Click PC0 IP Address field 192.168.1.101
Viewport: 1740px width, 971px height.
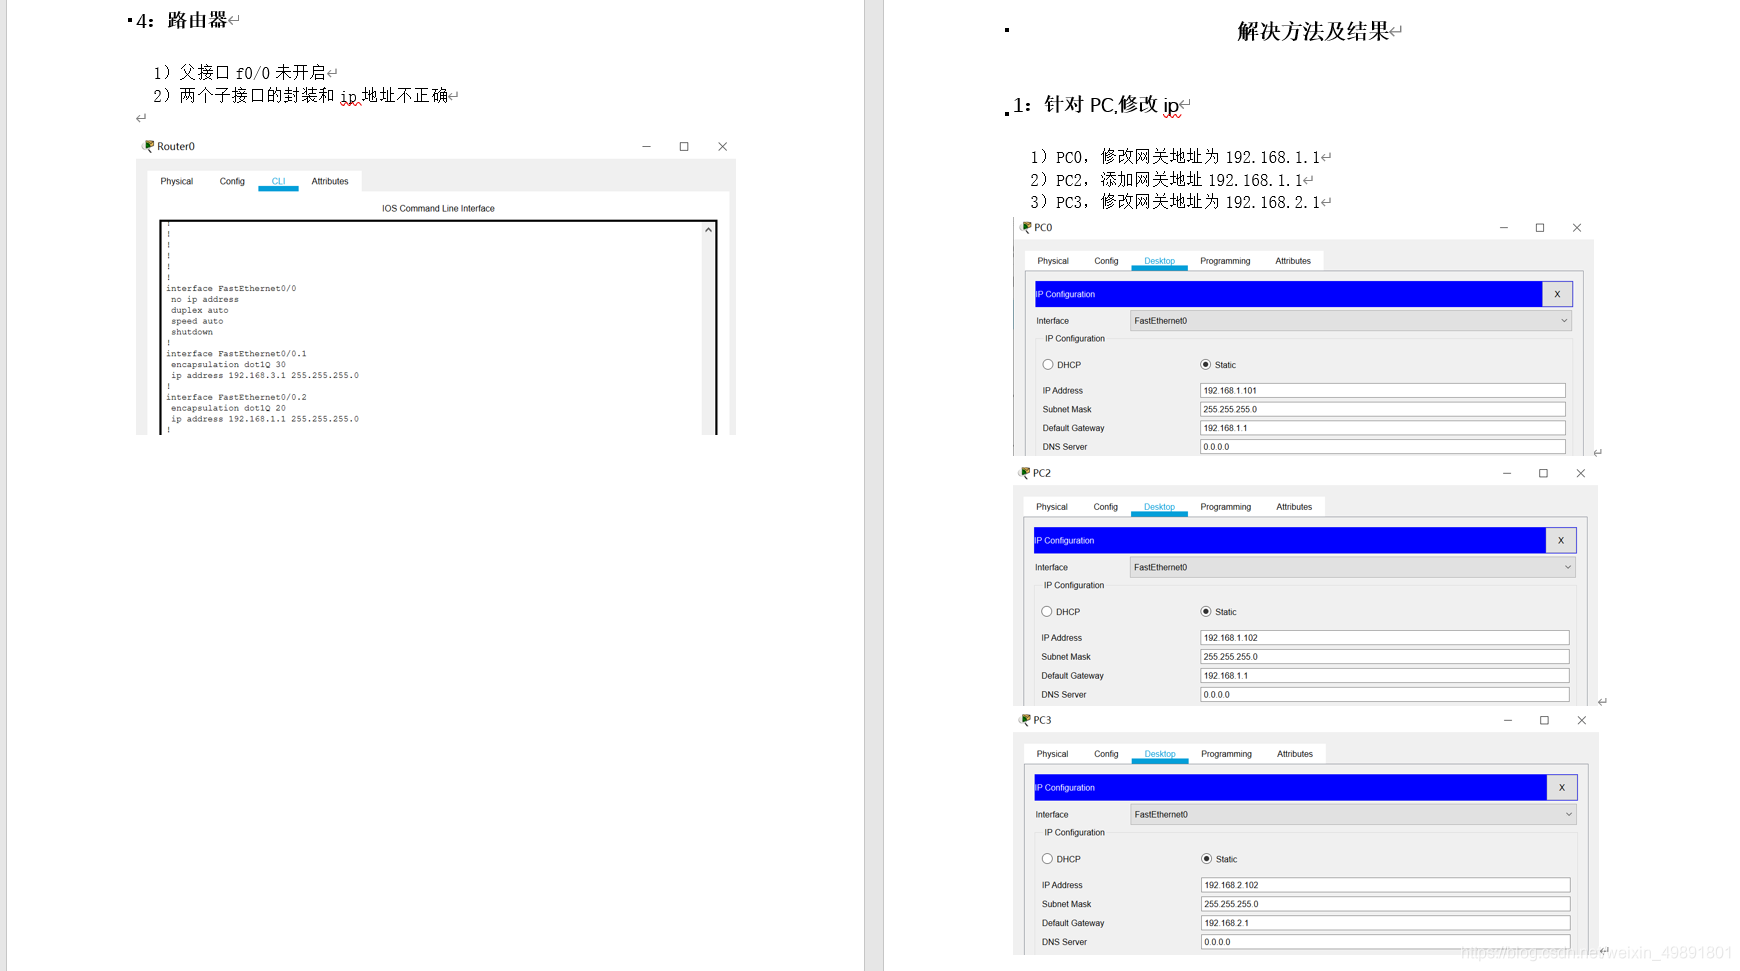click(x=1383, y=391)
